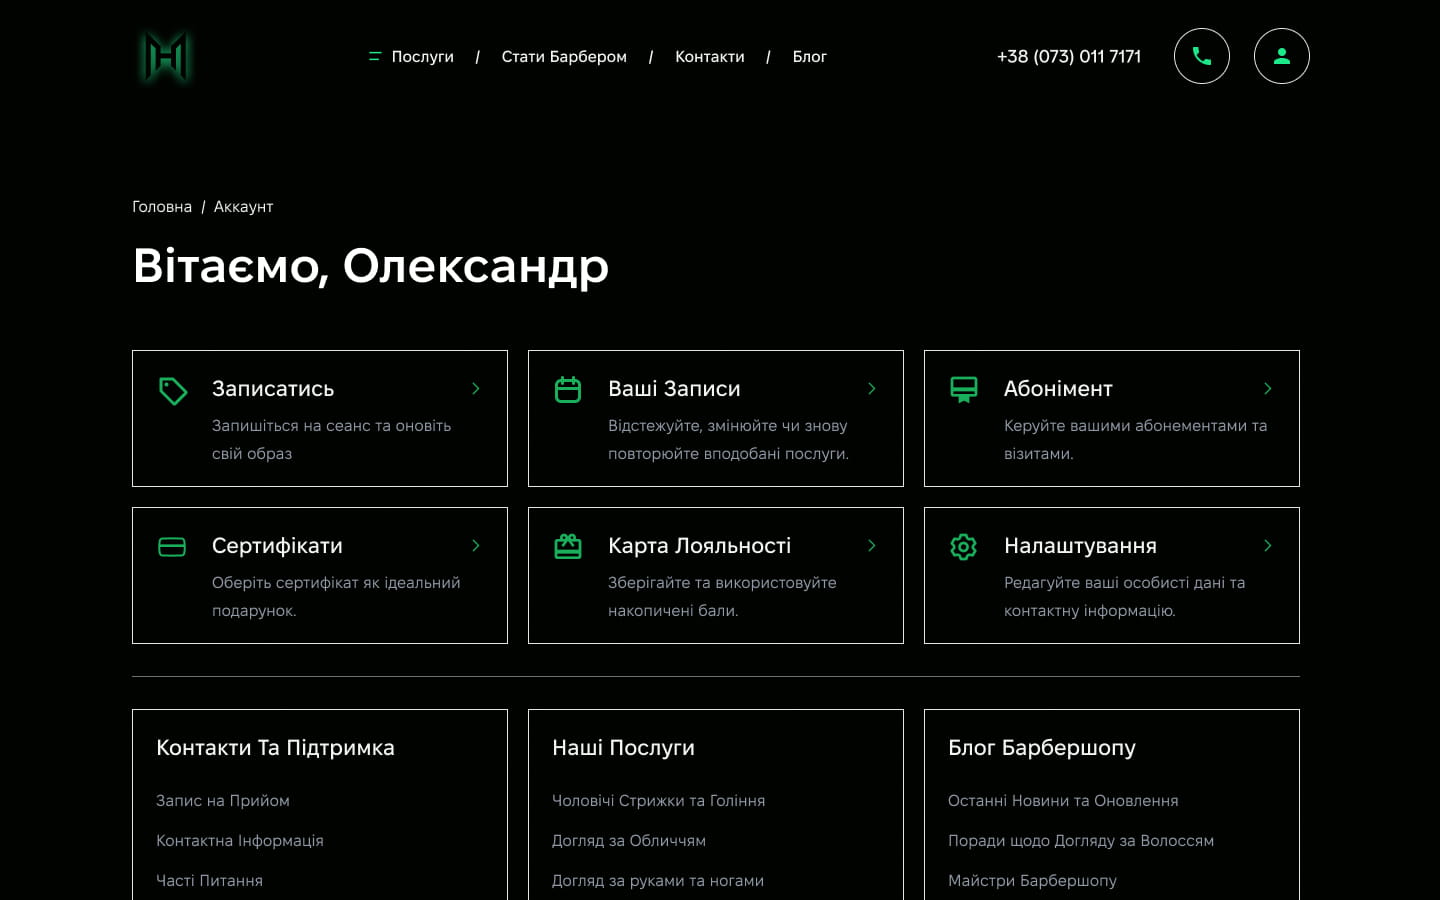Call the phone number +38 (073) 011 7171
1440x900 pixels.
[x=1068, y=57]
